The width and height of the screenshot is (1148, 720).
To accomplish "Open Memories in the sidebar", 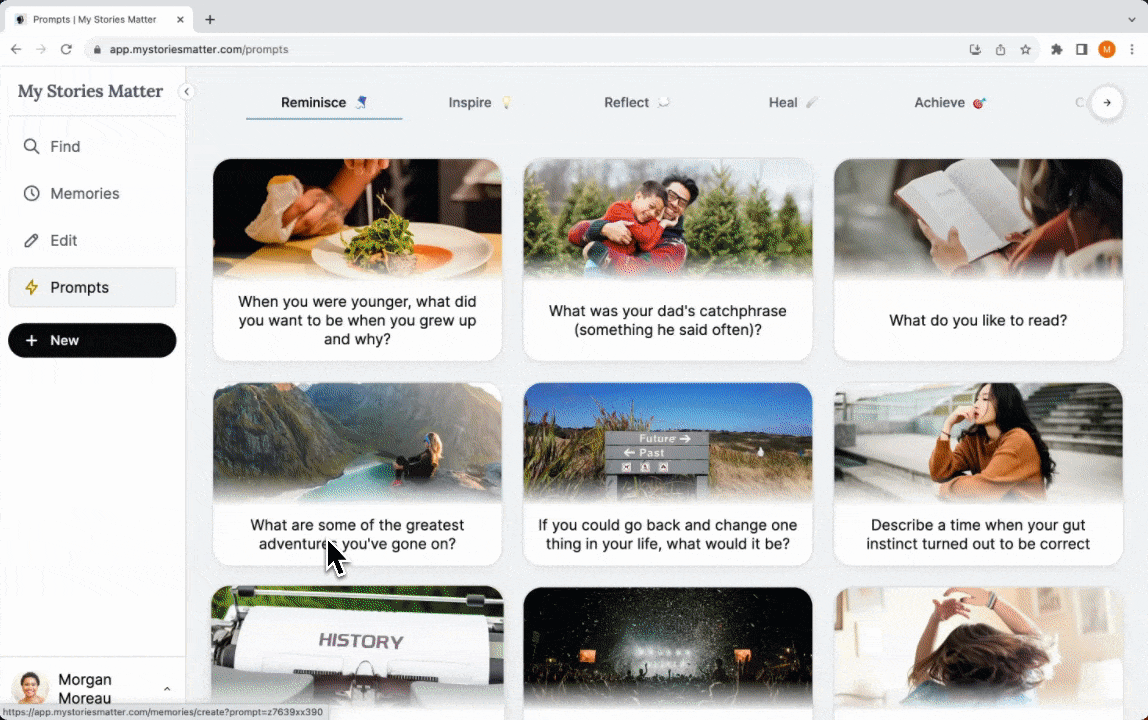I will click(x=92, y=193).
